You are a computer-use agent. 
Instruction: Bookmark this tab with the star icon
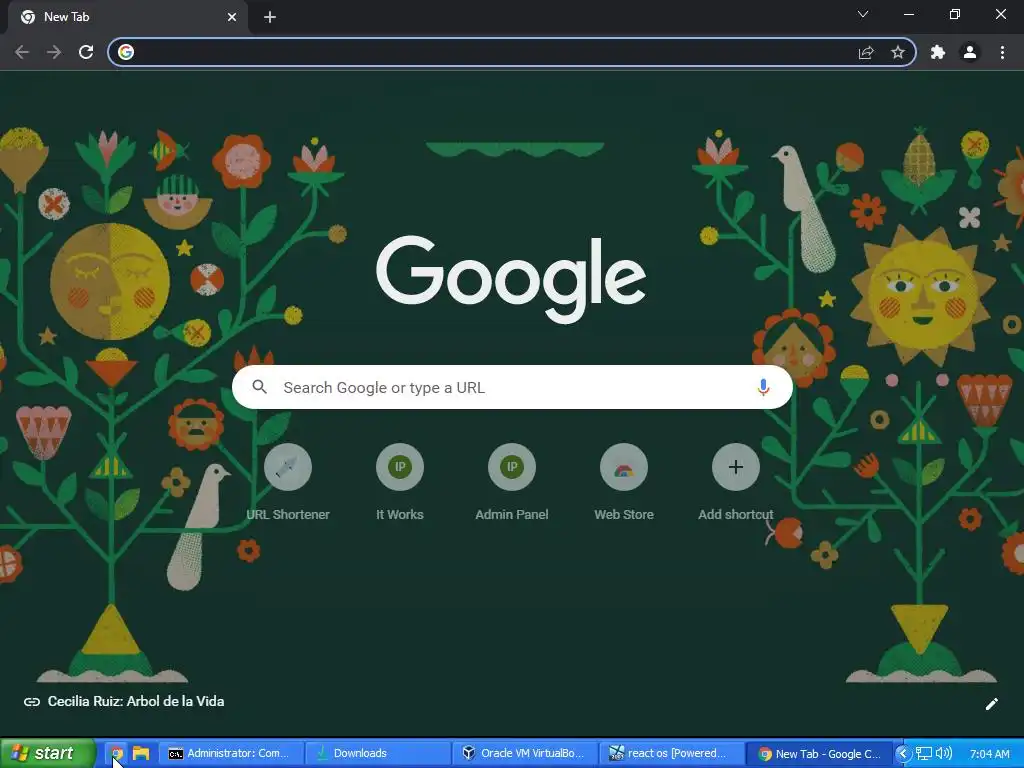(x=898, y=52)
